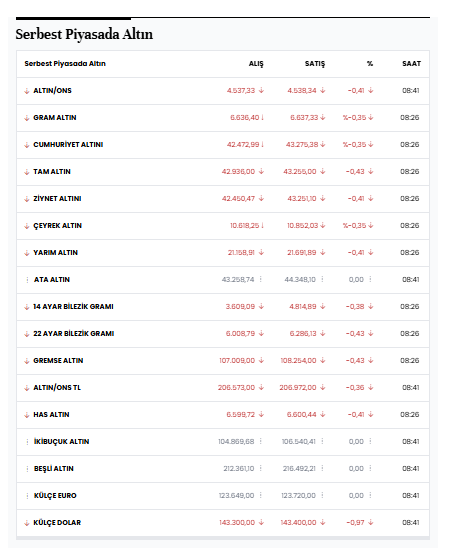This screenshot has width=449, height=558.
Task: Sort by the SATIŞ column header
Action: pyautogui.click(x=315, y=64)
